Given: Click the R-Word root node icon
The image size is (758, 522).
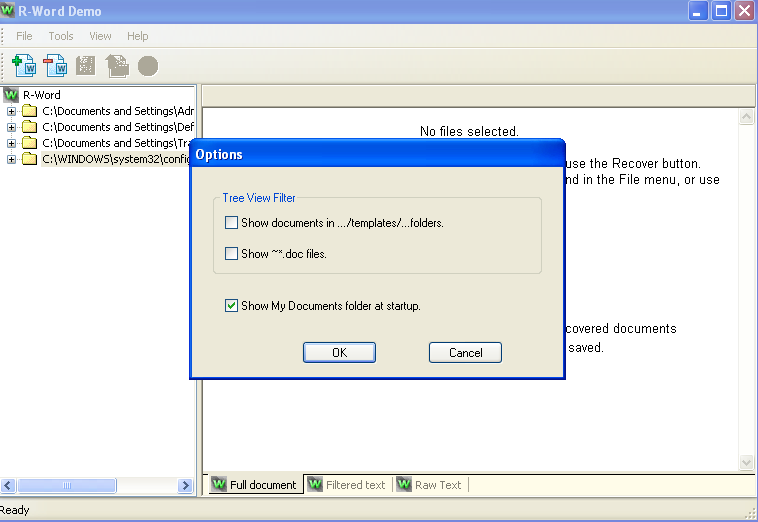Looking at the screenshot, I should [11, 95].
